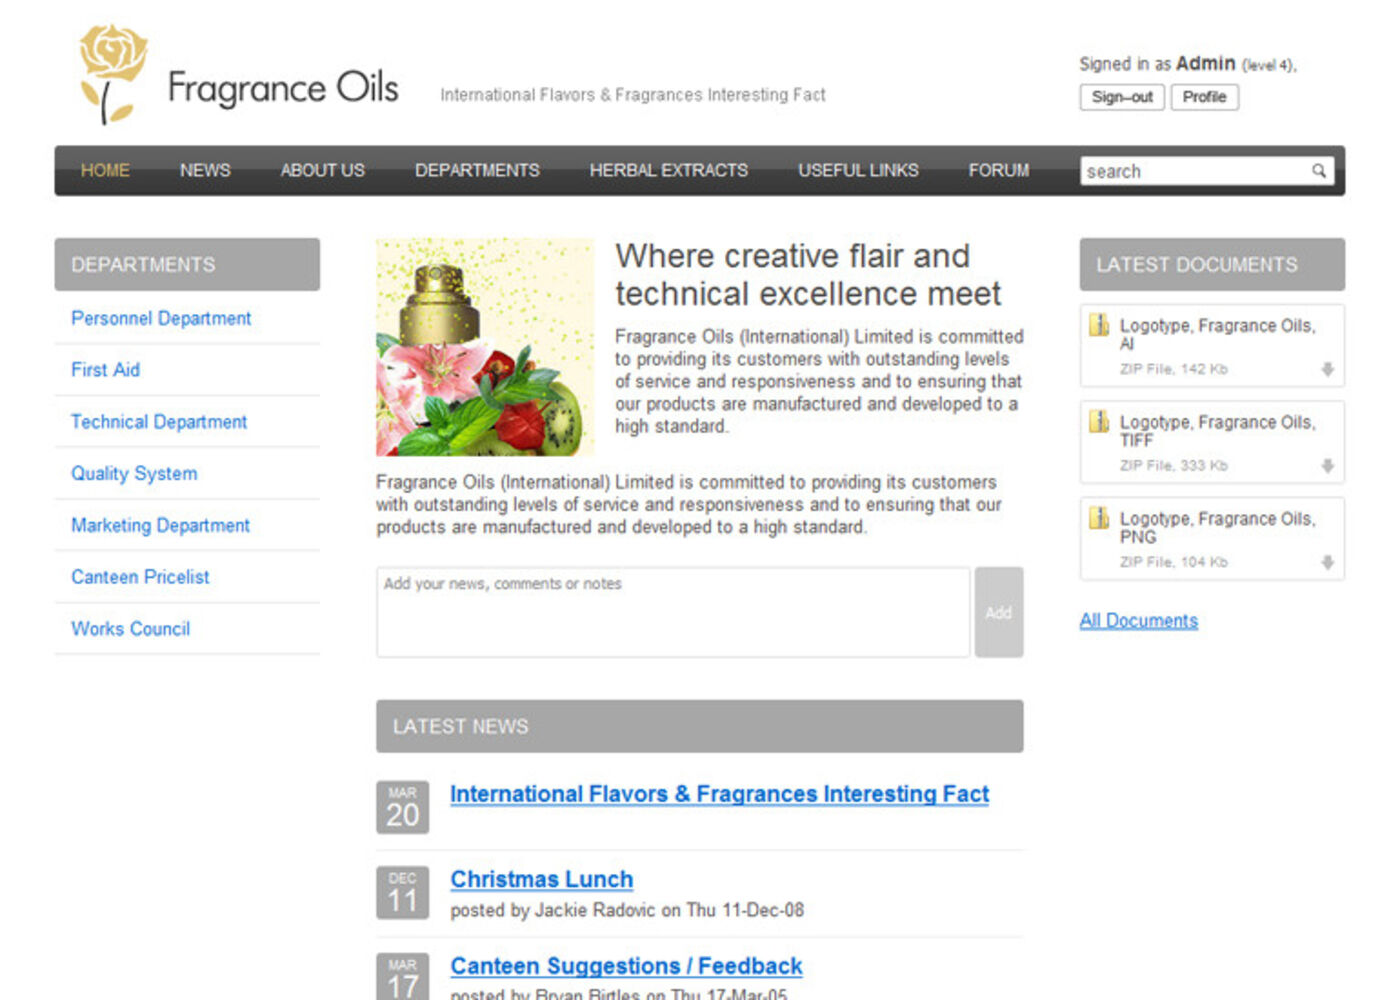Image resolution: width=1400 pixels, height=1000 pixels.
Task: Download the Logotype TIFF file arrow
Action: [1327, 466]
